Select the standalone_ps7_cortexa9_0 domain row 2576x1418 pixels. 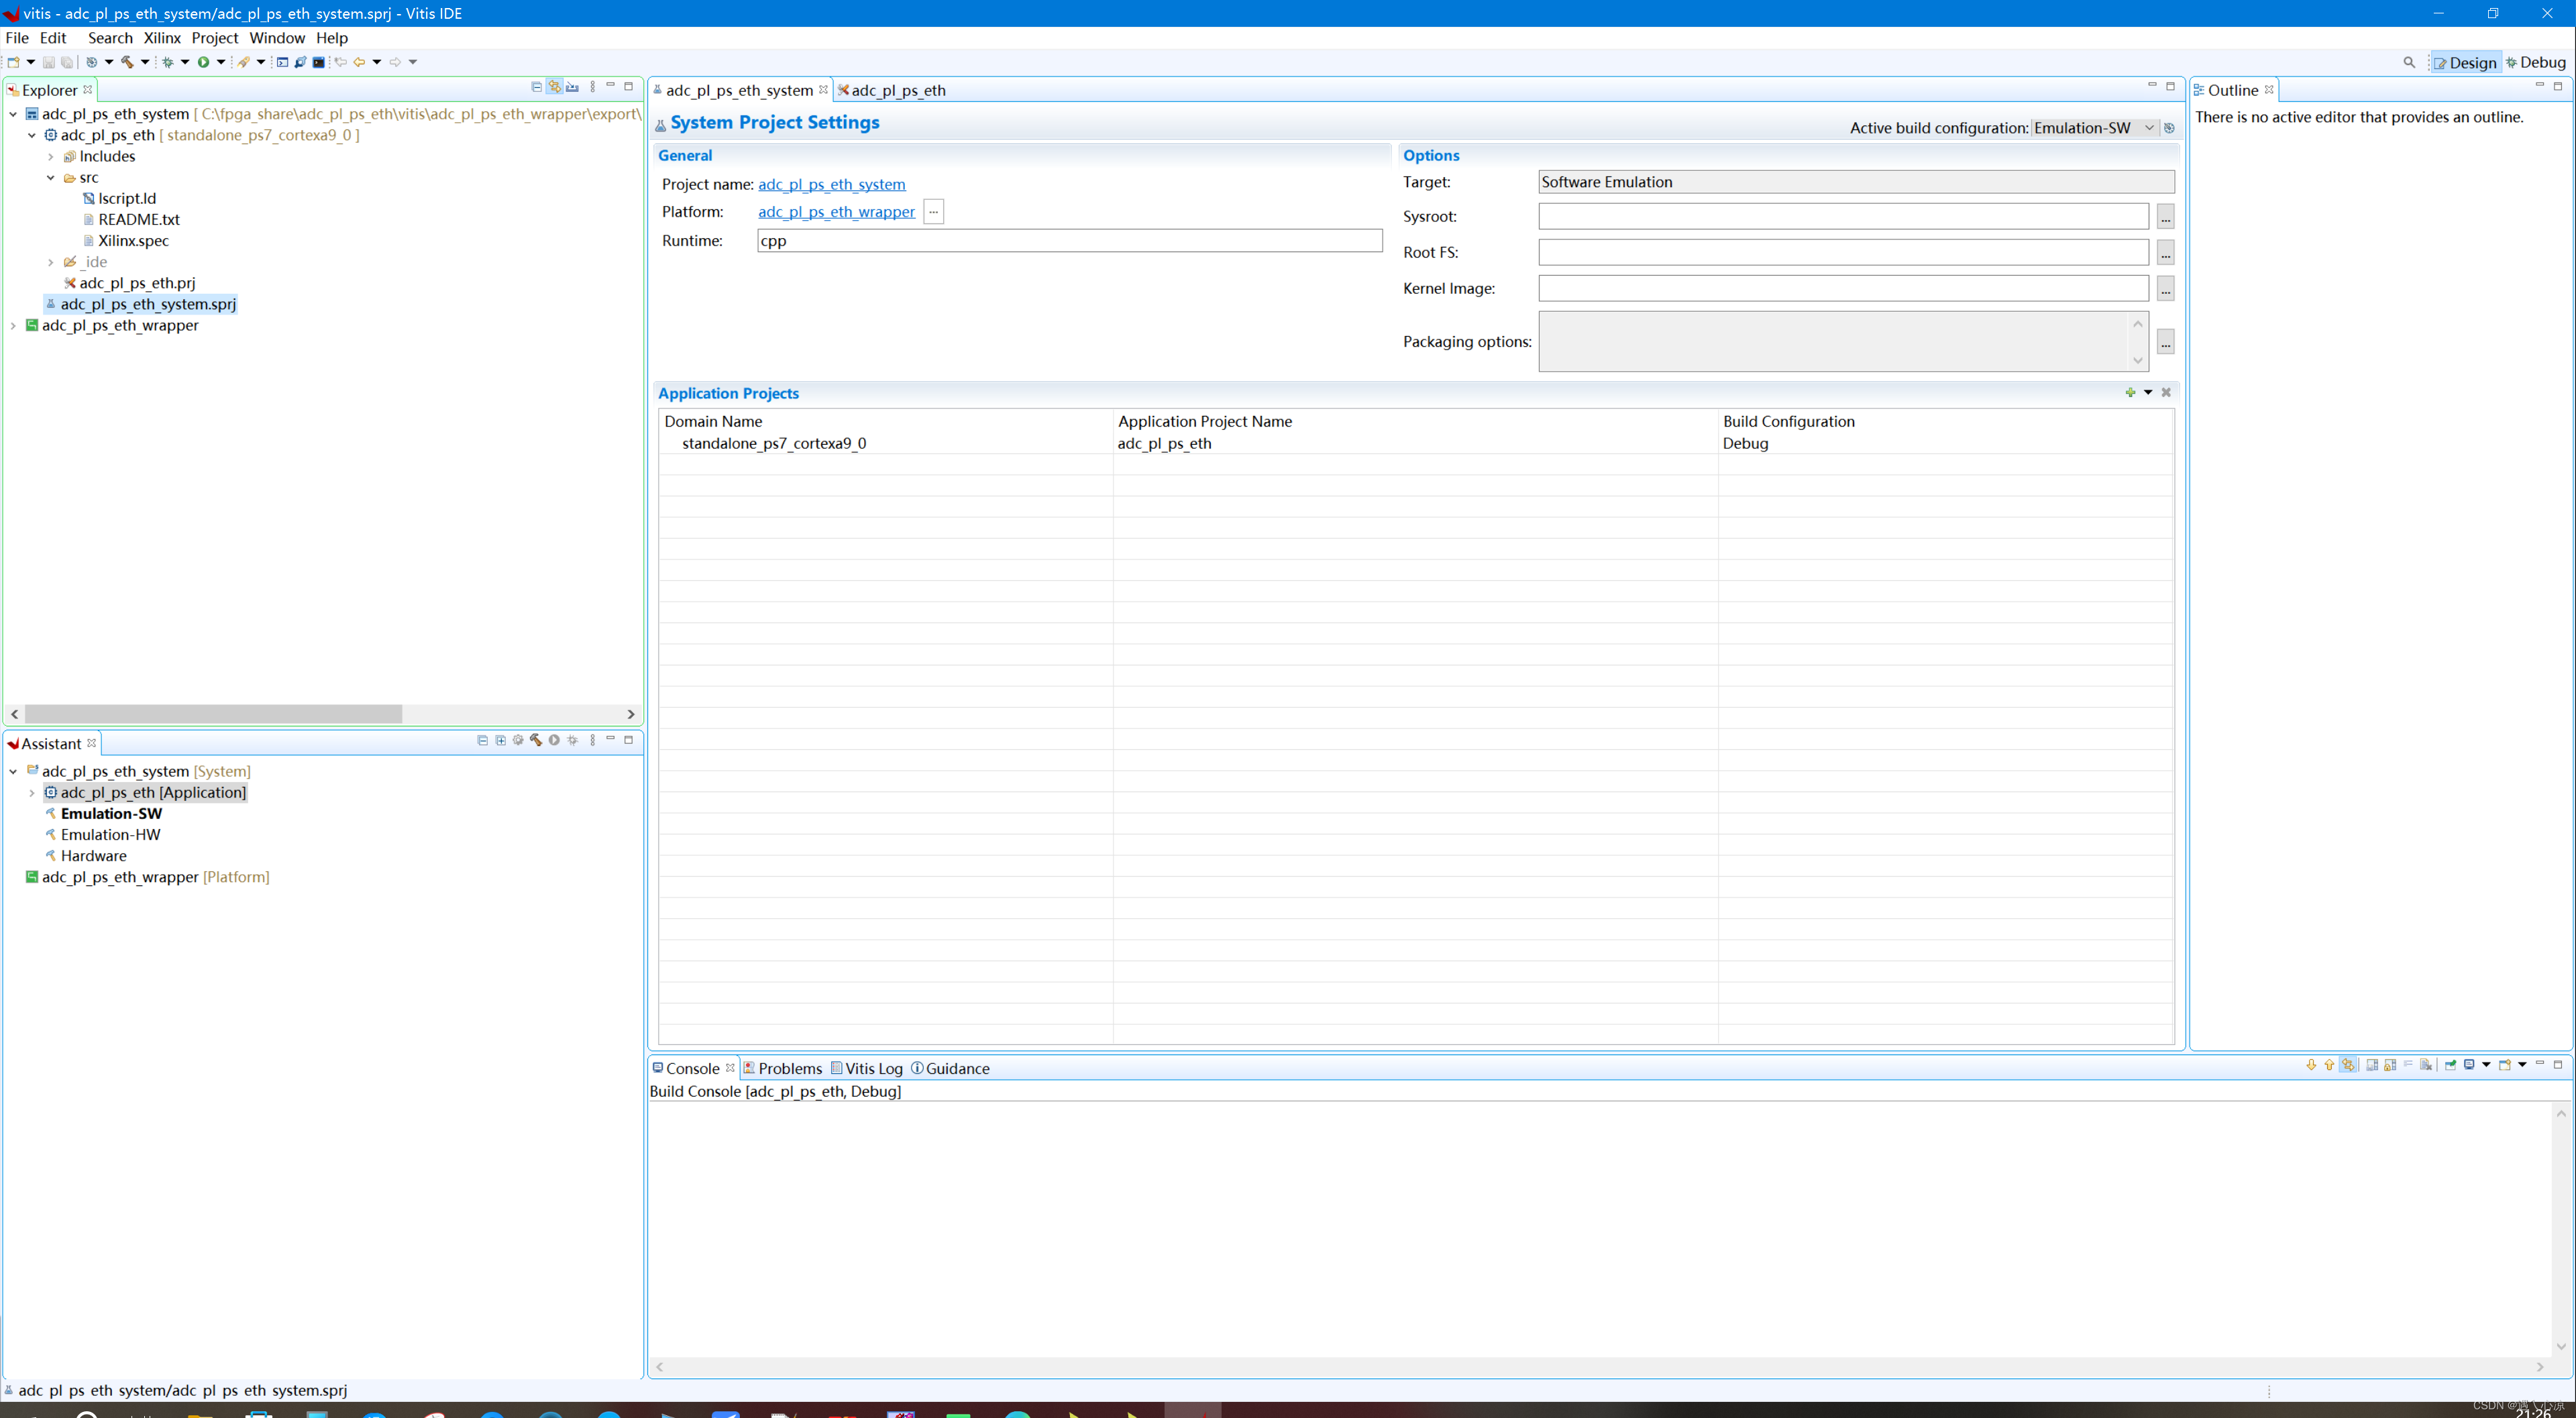coord(1415,443)
